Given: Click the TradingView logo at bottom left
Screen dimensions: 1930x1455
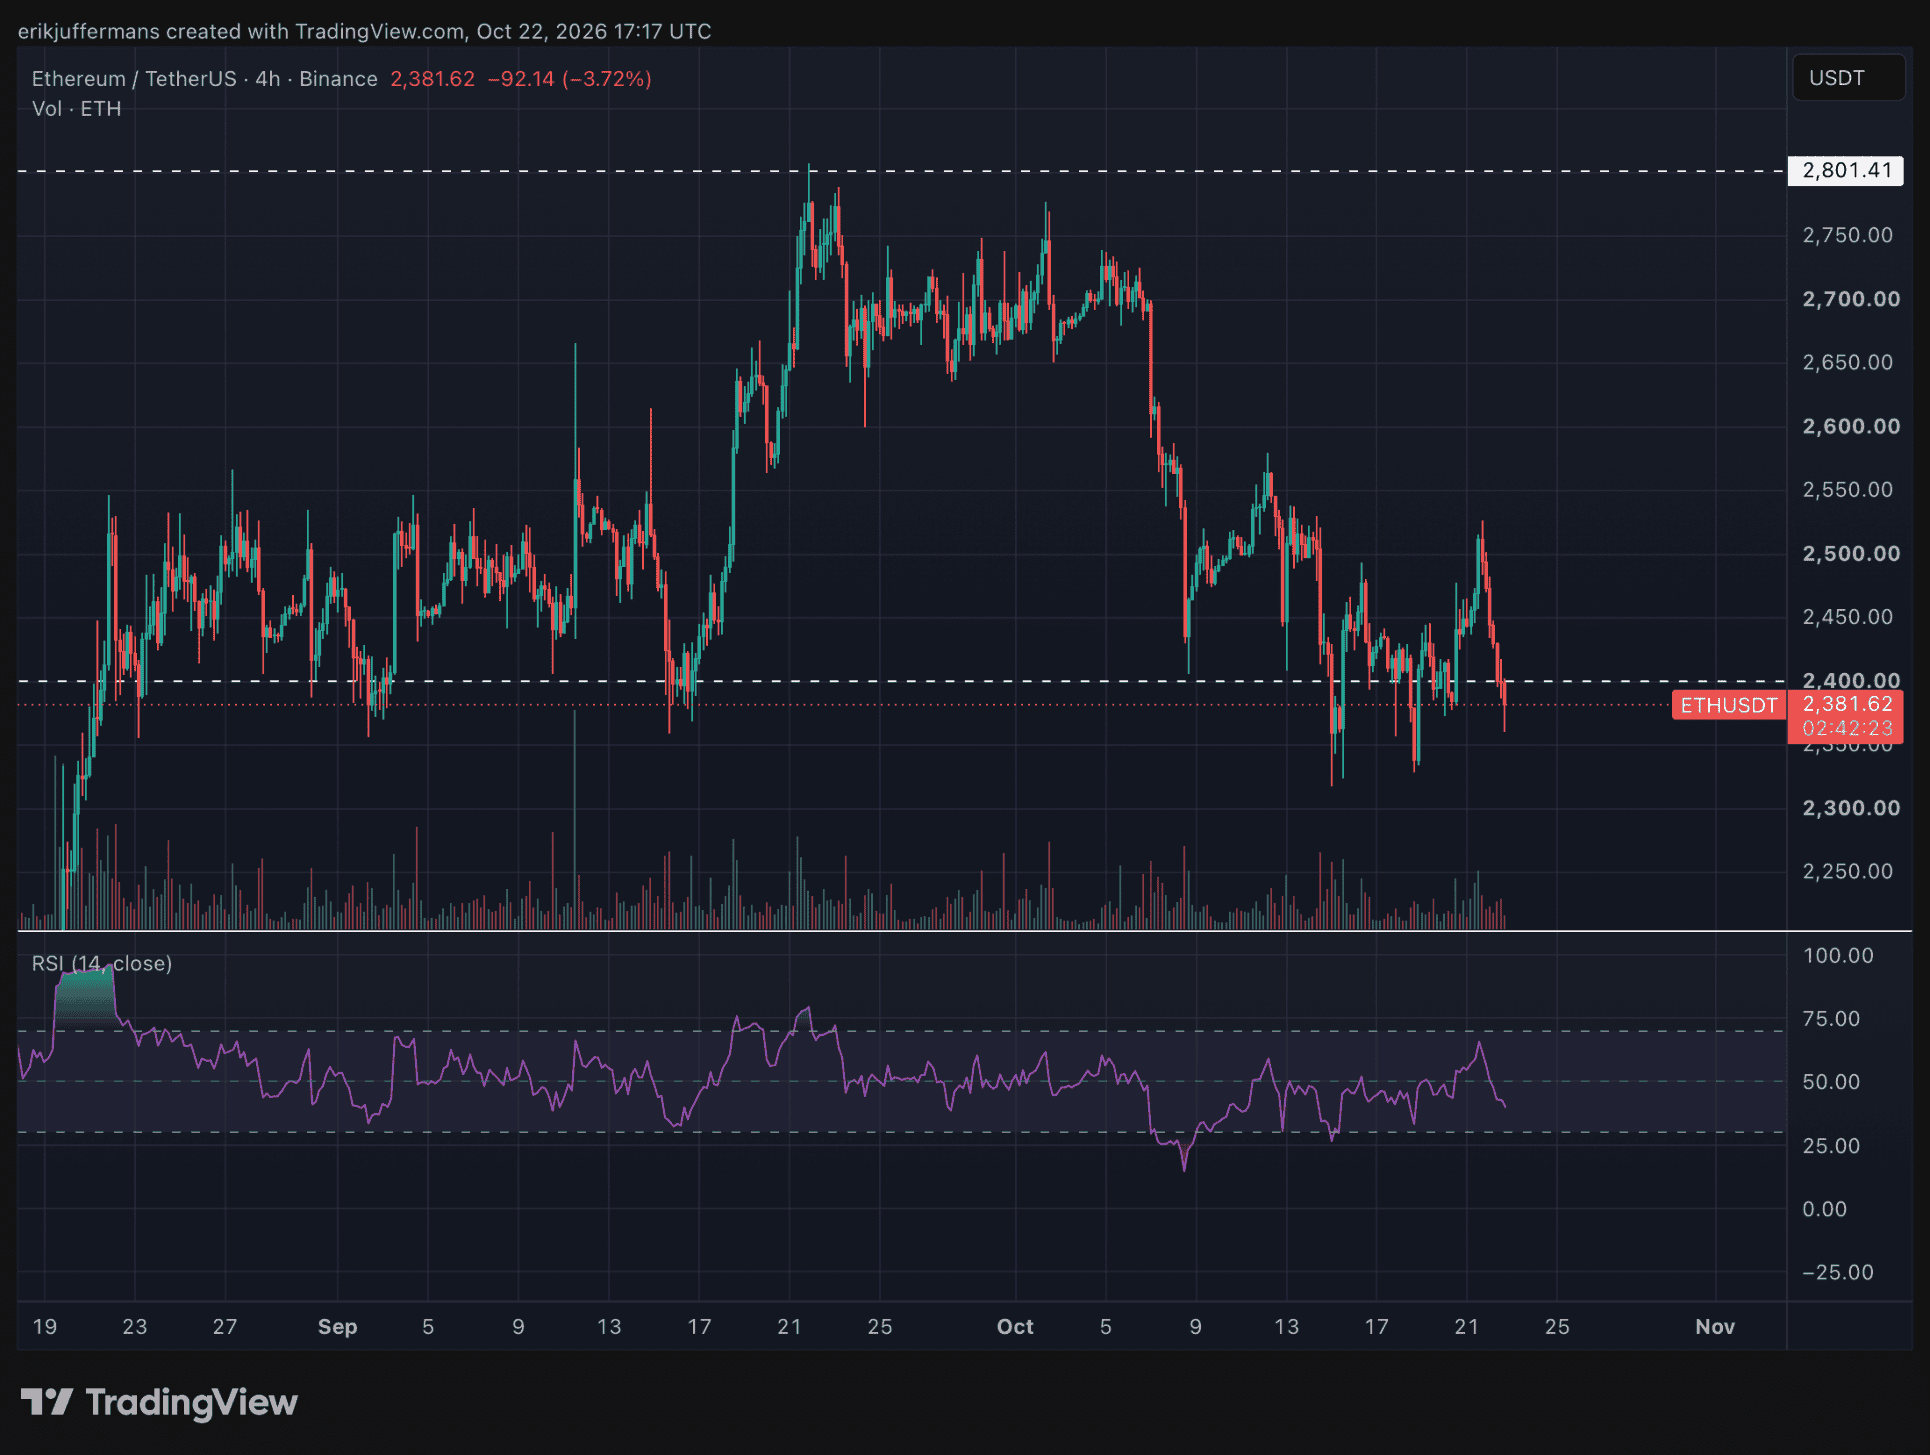Looking at the screenshot, I should [159, 1402].
